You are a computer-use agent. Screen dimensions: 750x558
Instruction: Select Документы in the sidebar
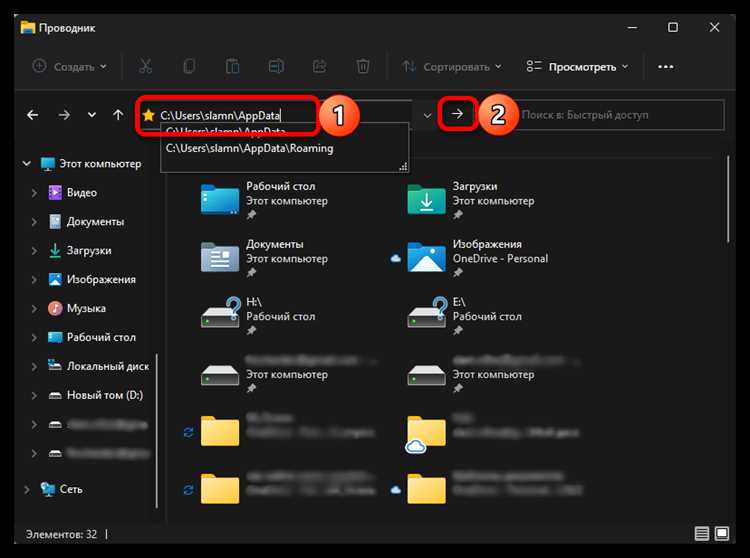pyautogui.click(x=95, y=222)
